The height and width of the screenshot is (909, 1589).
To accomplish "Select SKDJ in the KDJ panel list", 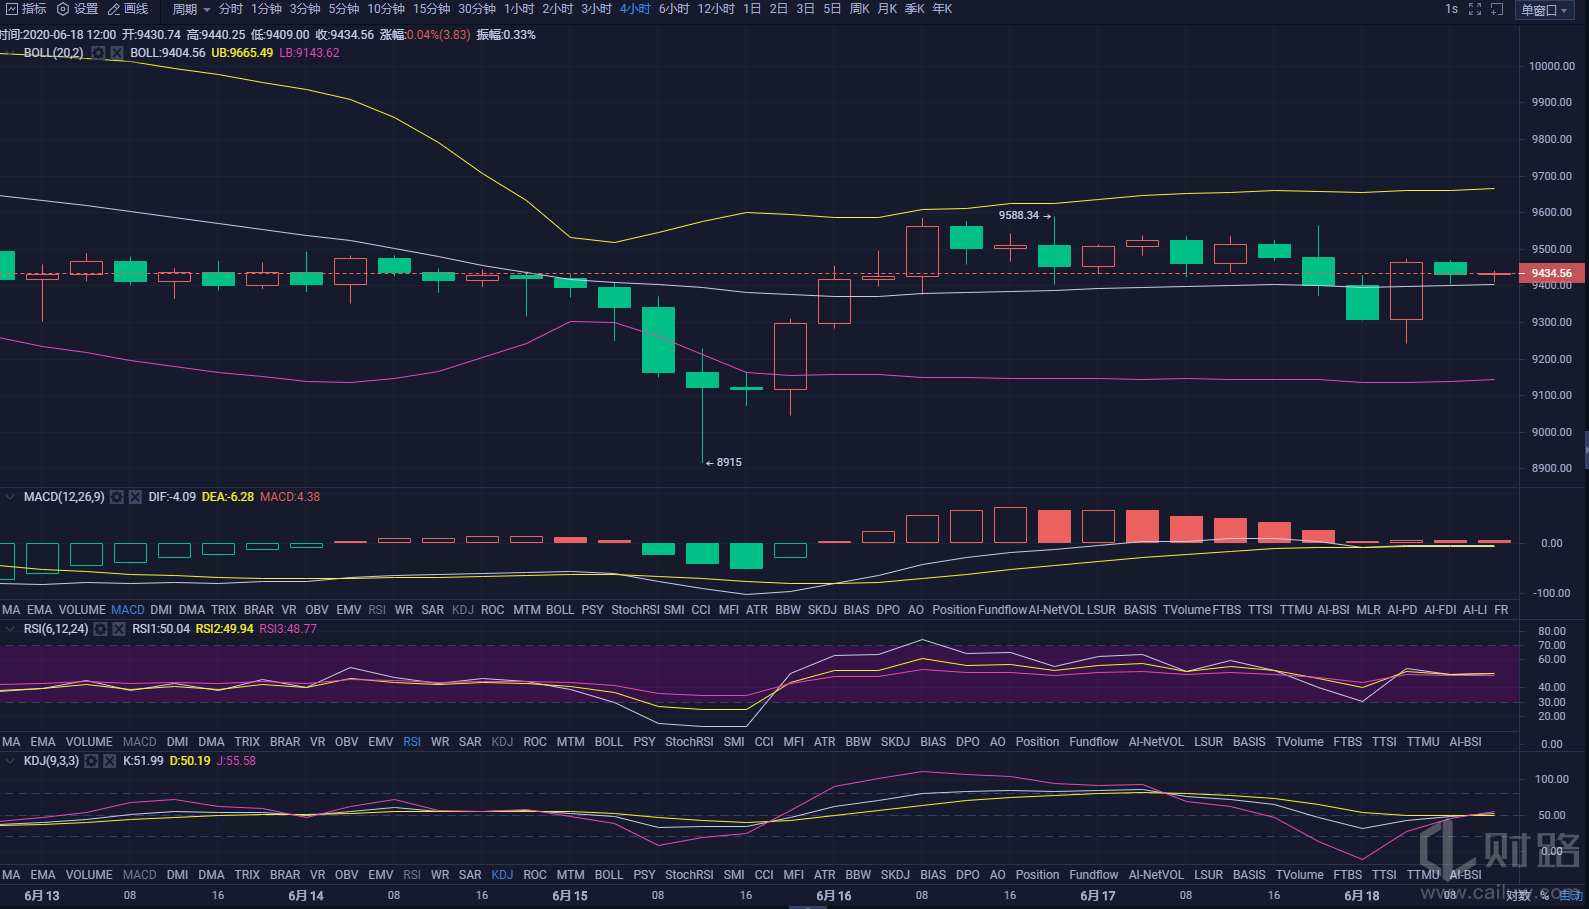I will (895, 875).
